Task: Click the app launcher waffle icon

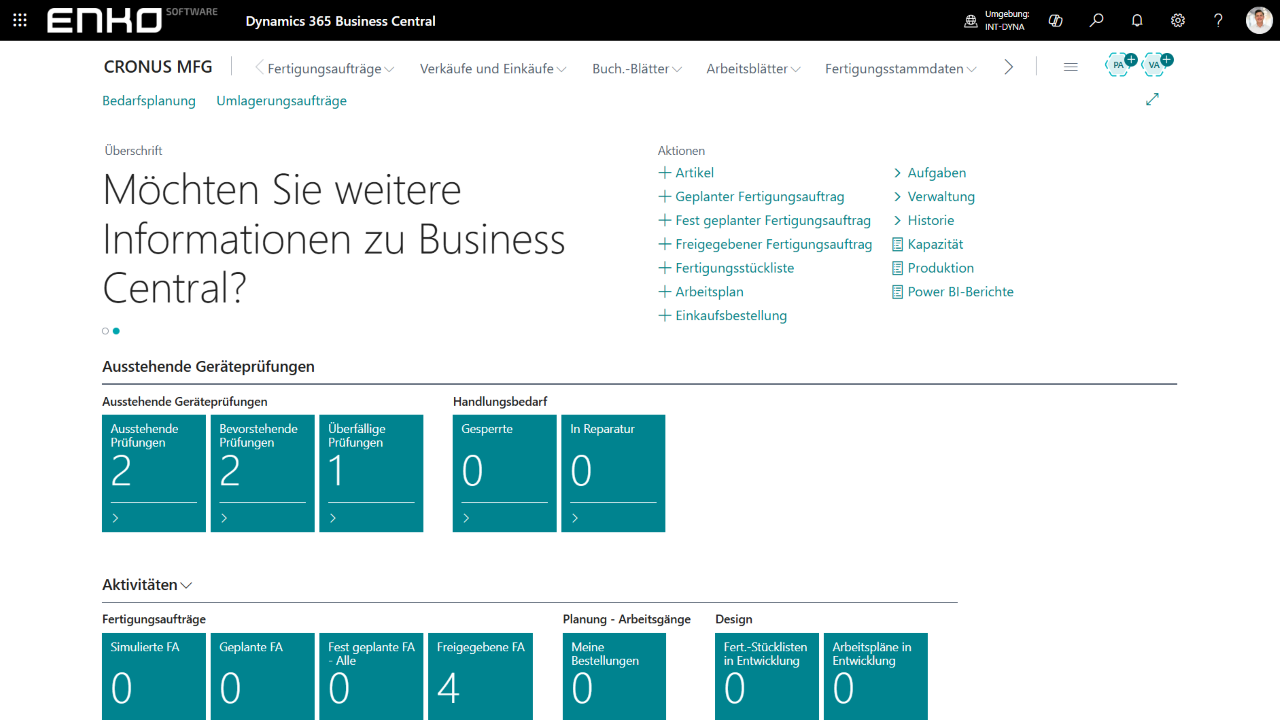Action: point(20,20)
